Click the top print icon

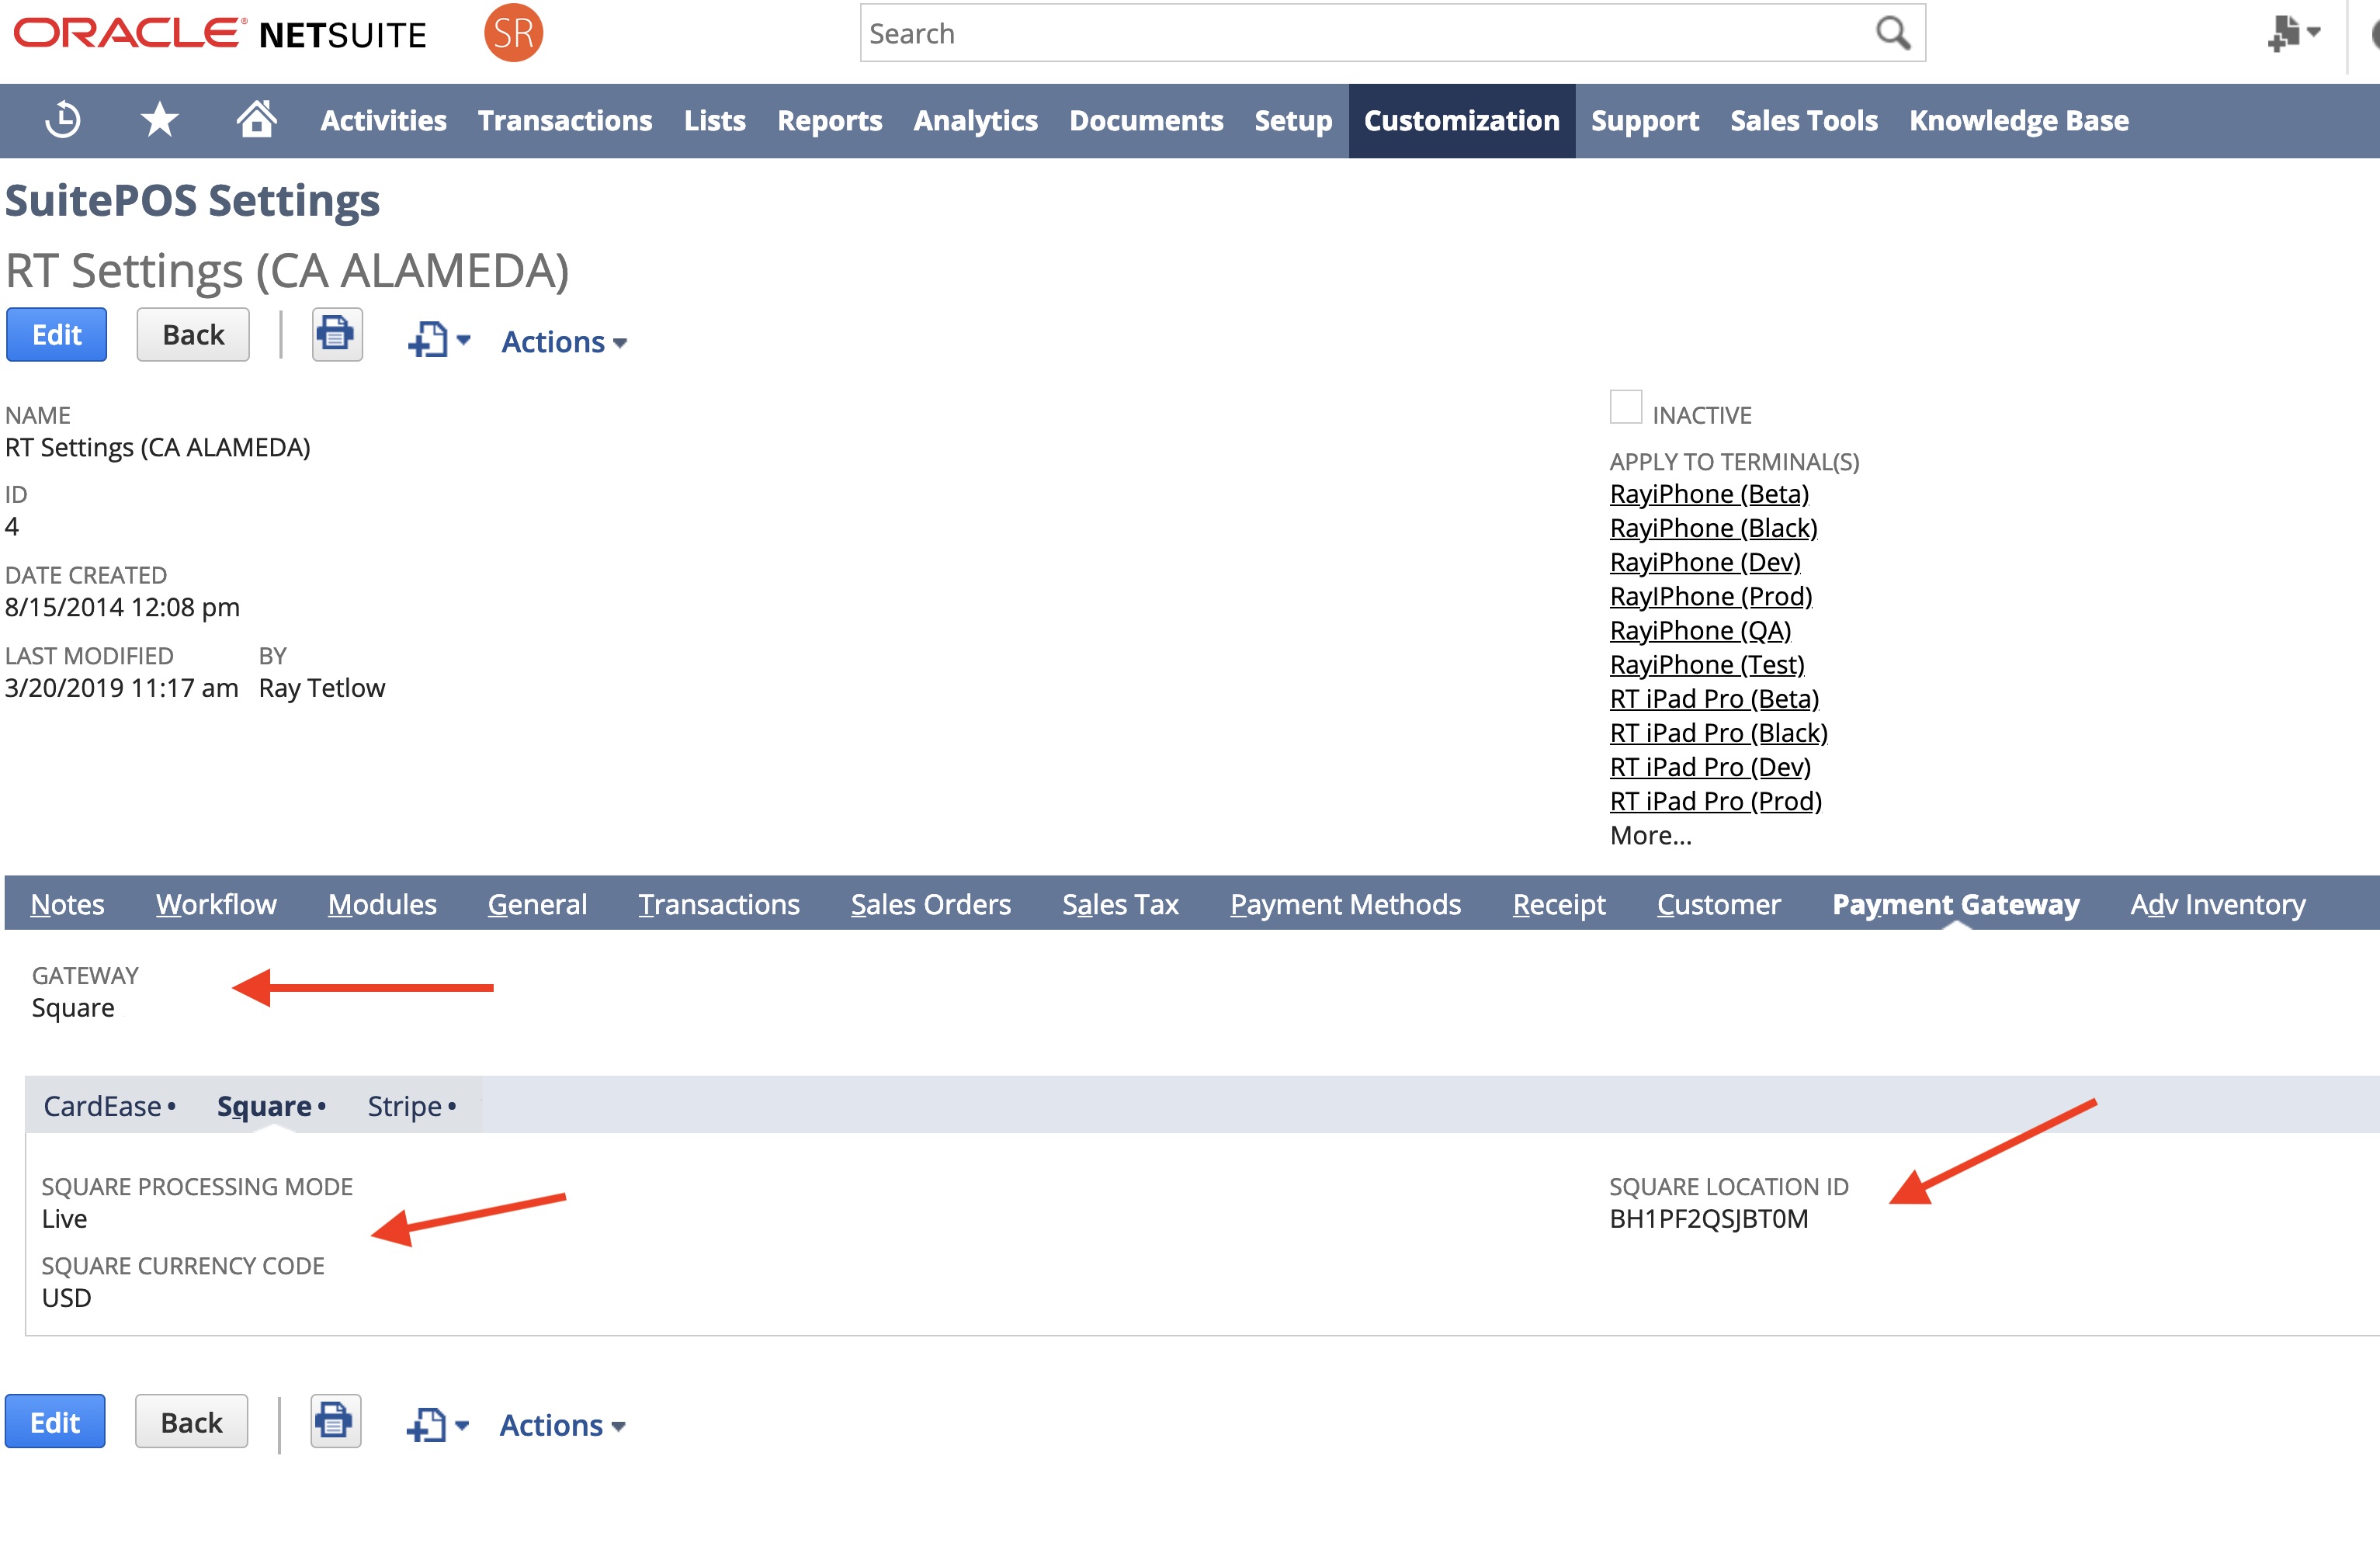(336, 334)
